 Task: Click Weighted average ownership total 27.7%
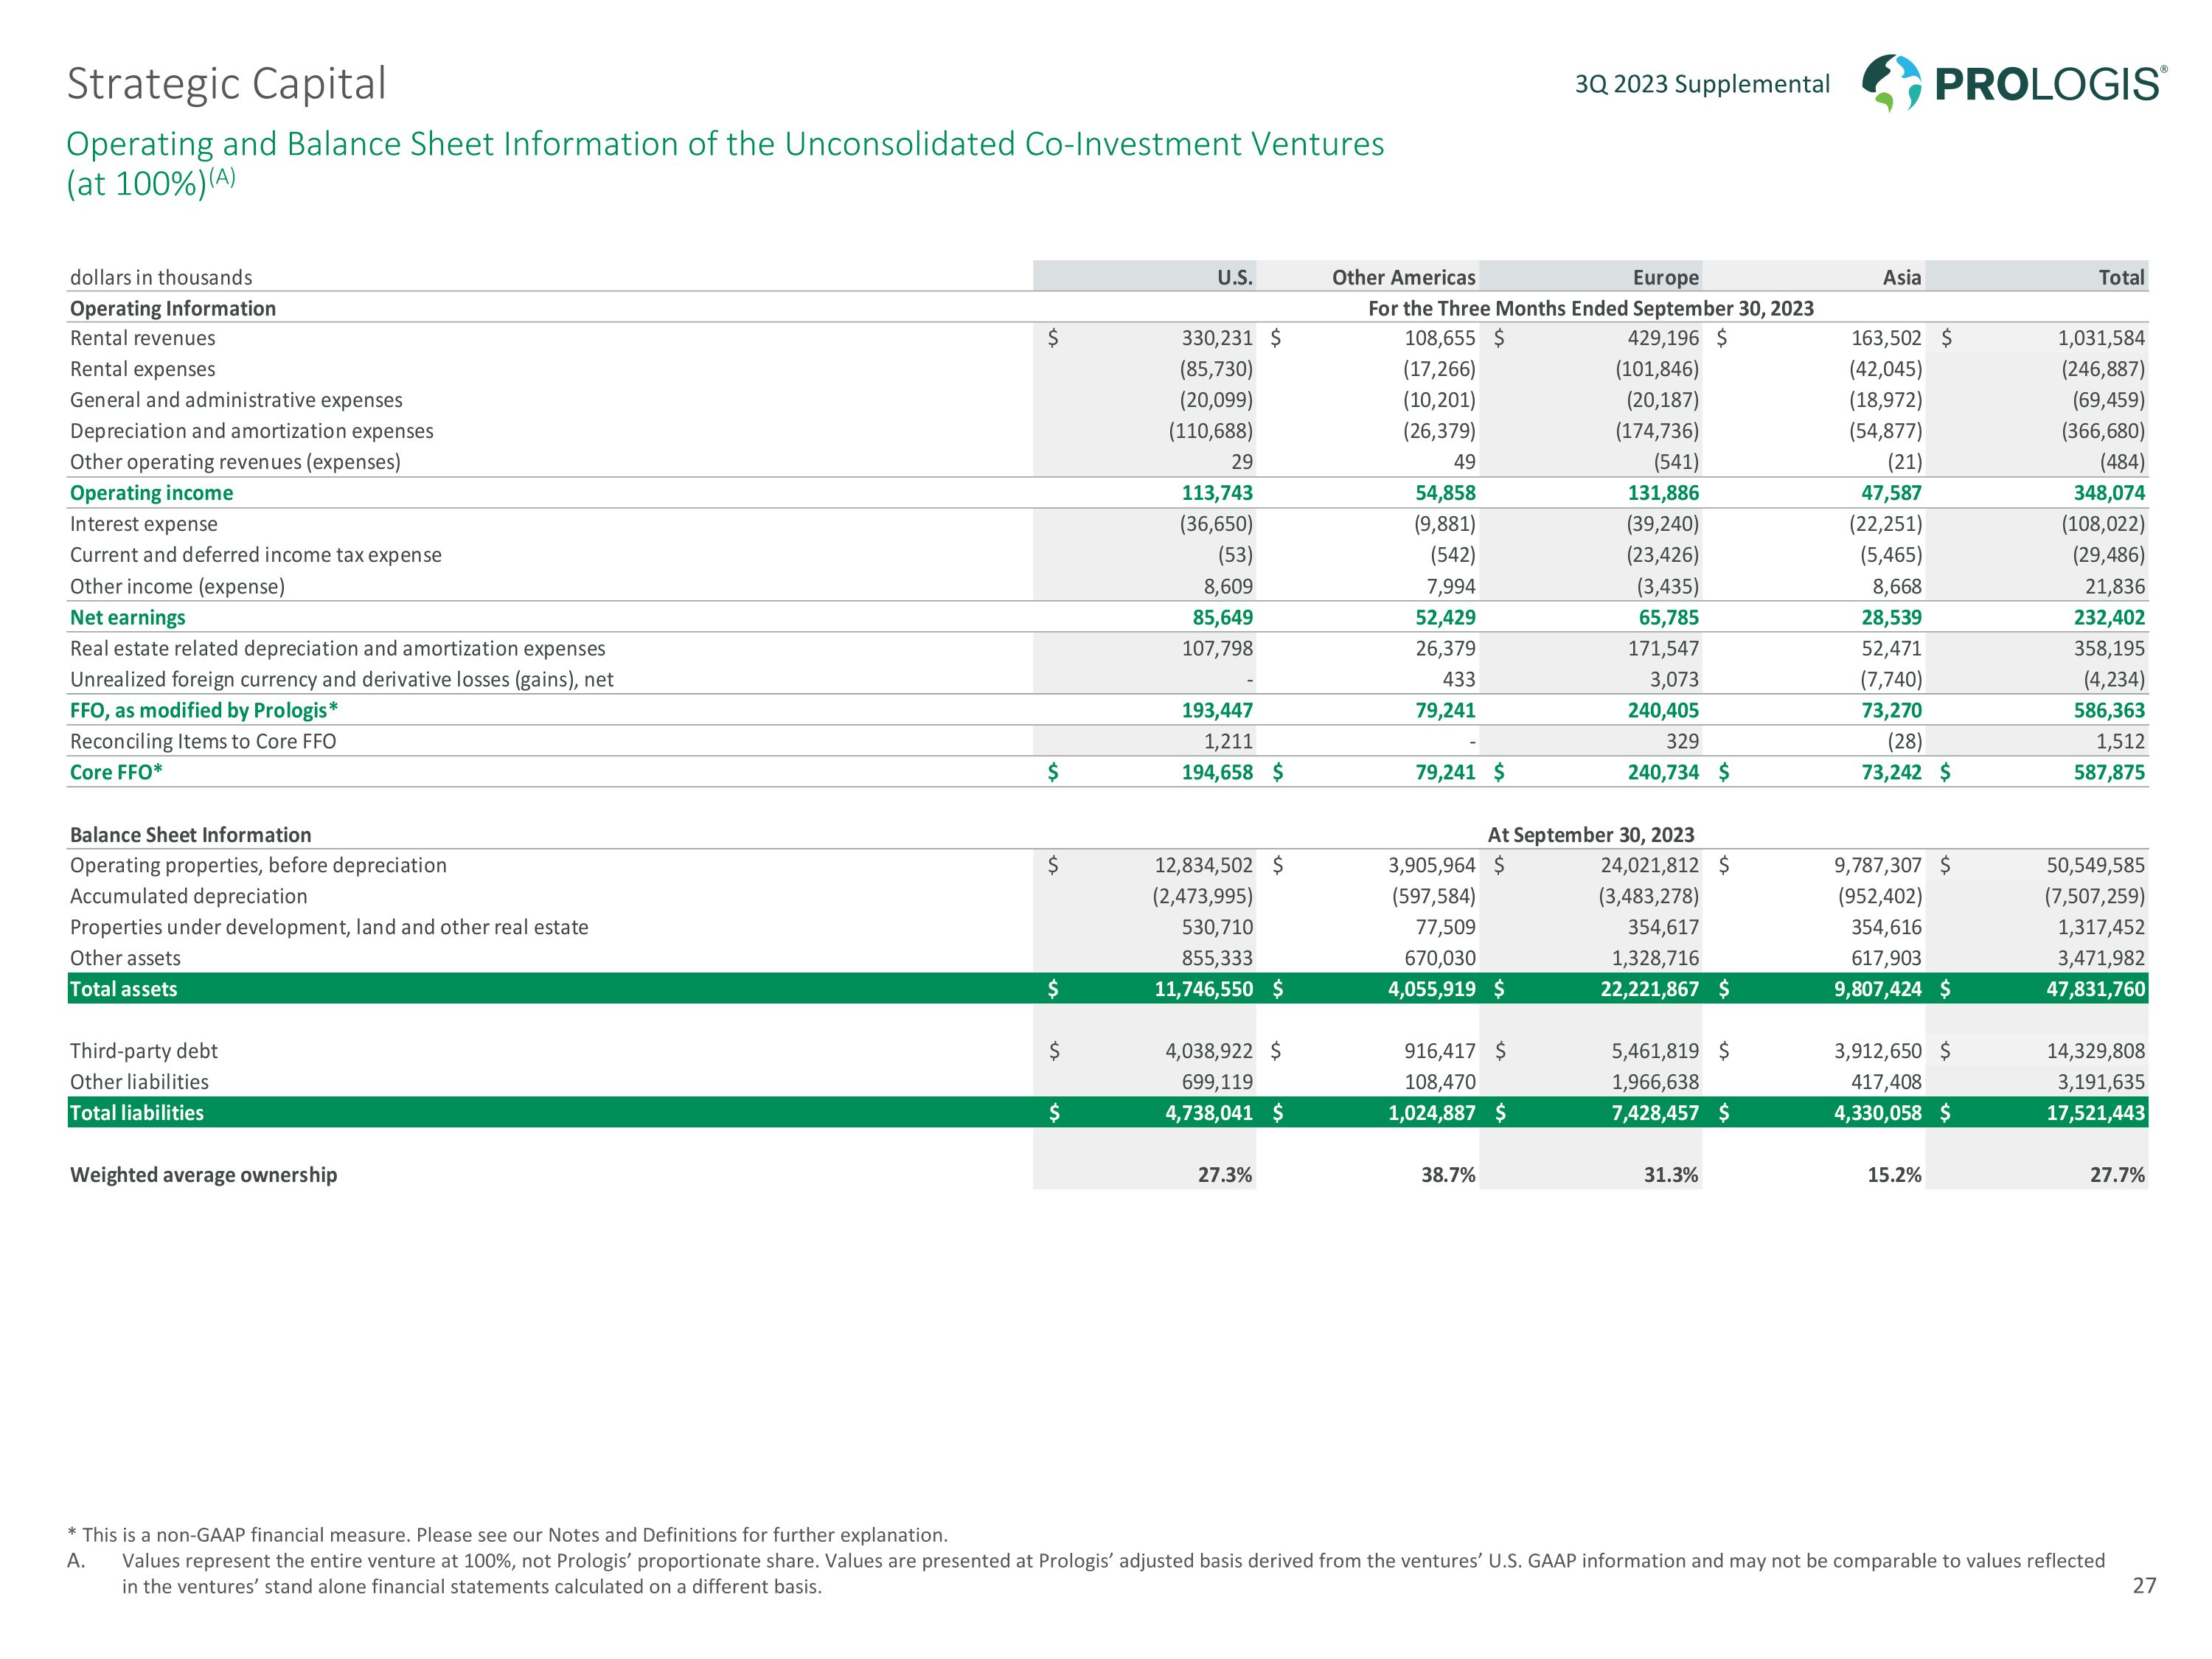coord(2117,1175)
